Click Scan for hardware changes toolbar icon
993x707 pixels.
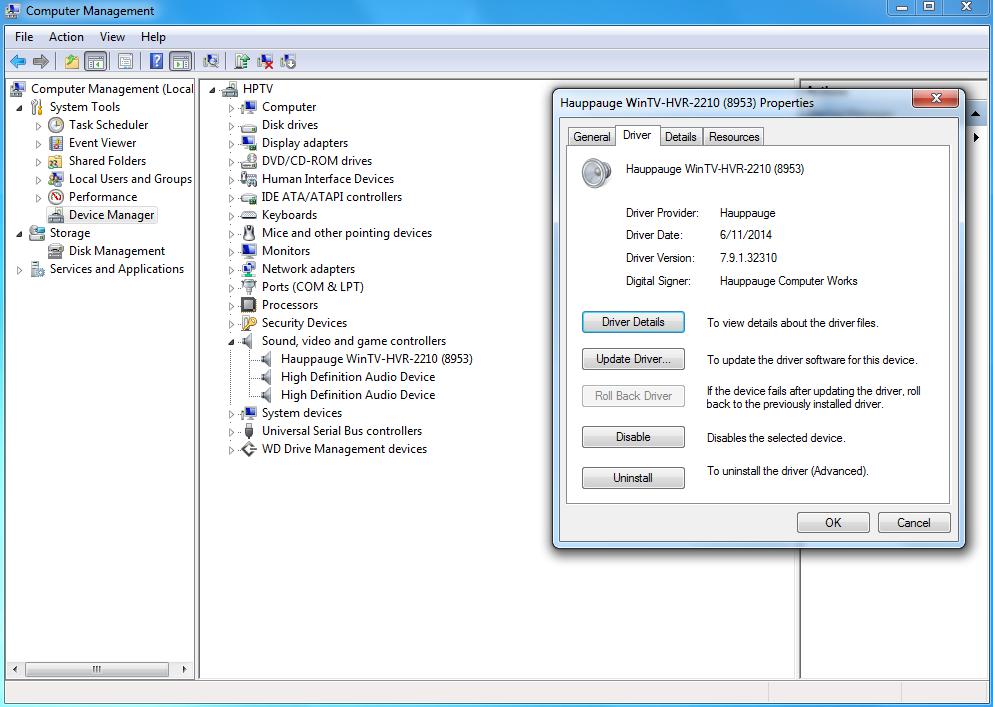point(211,62)
